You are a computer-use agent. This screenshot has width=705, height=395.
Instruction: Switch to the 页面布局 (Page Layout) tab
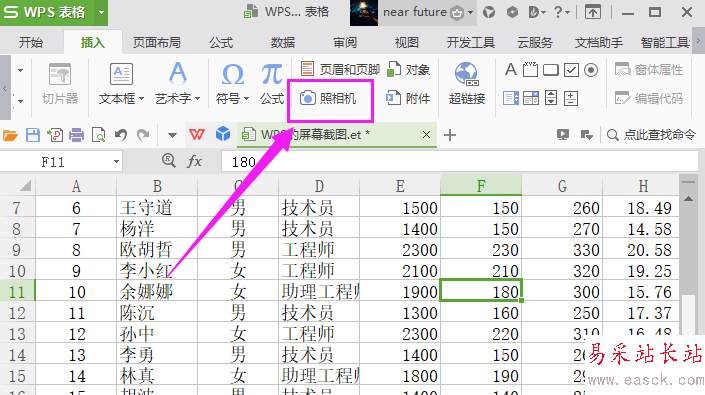coord(156,42)
